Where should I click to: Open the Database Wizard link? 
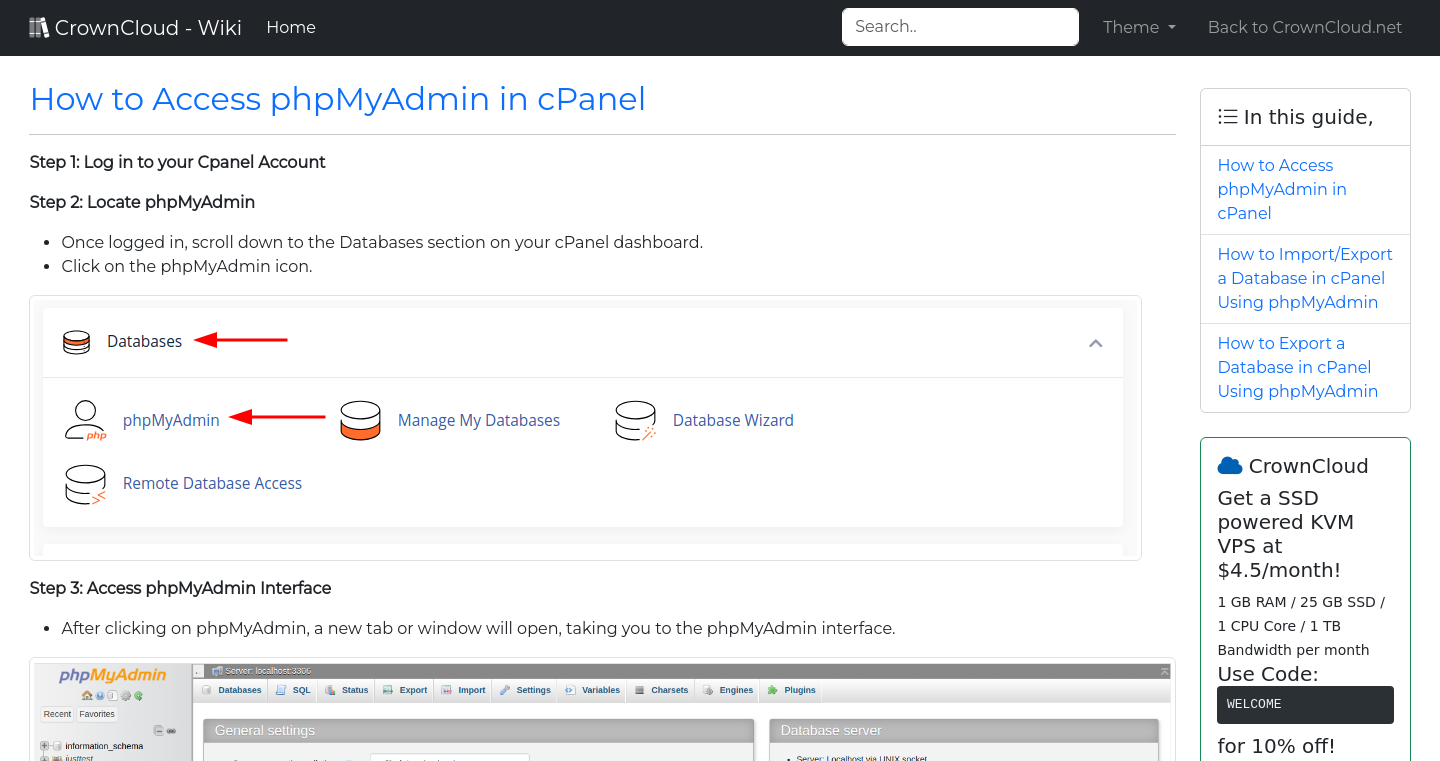(733, 421)
